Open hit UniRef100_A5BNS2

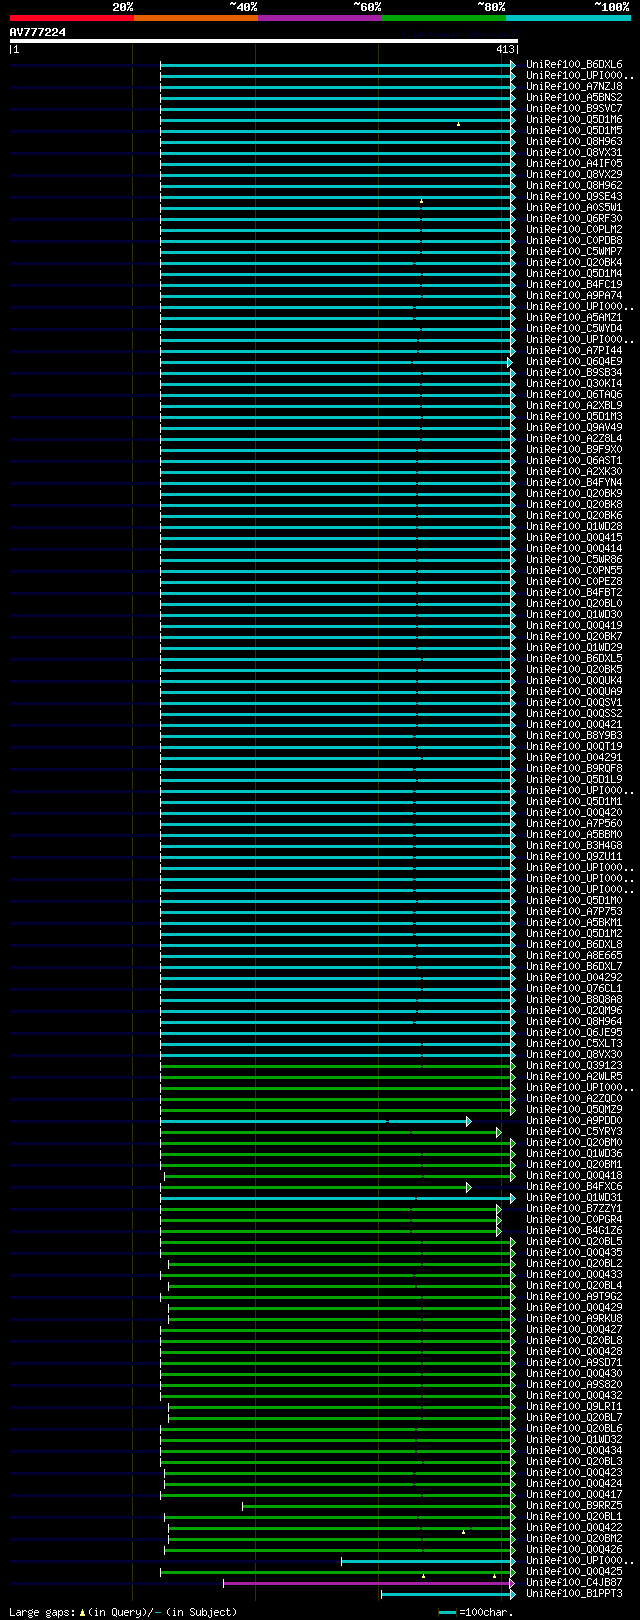(x=574, y=98)
